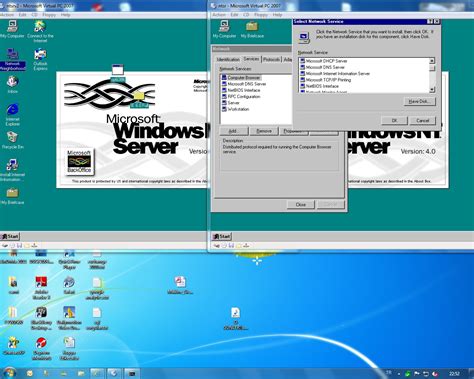Open My Briefcase in the left VM

12,196
